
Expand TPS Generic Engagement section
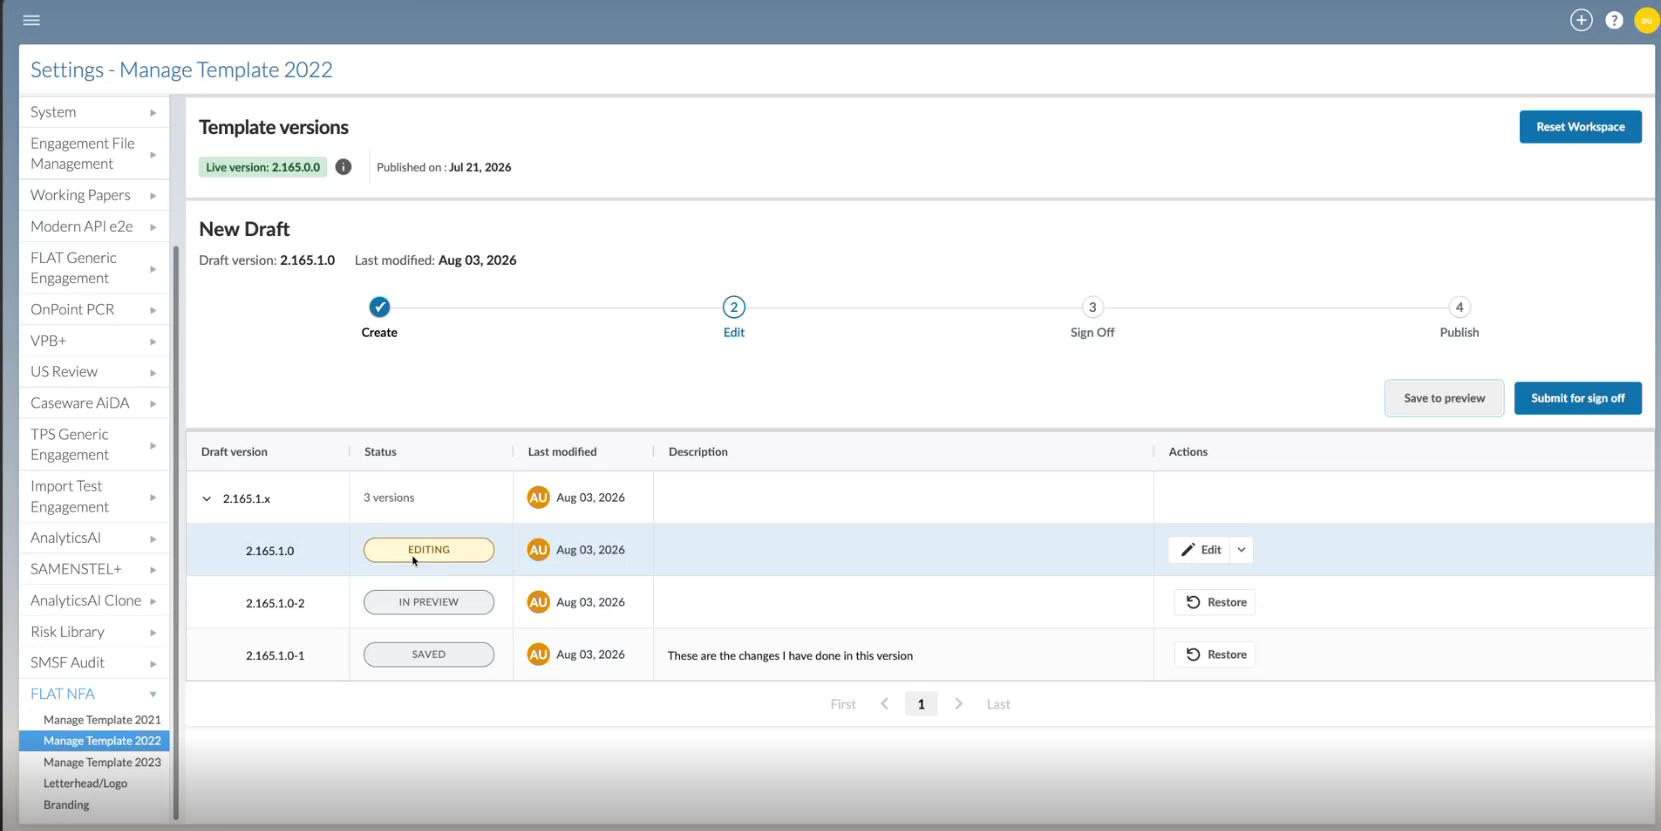(94, 444)
